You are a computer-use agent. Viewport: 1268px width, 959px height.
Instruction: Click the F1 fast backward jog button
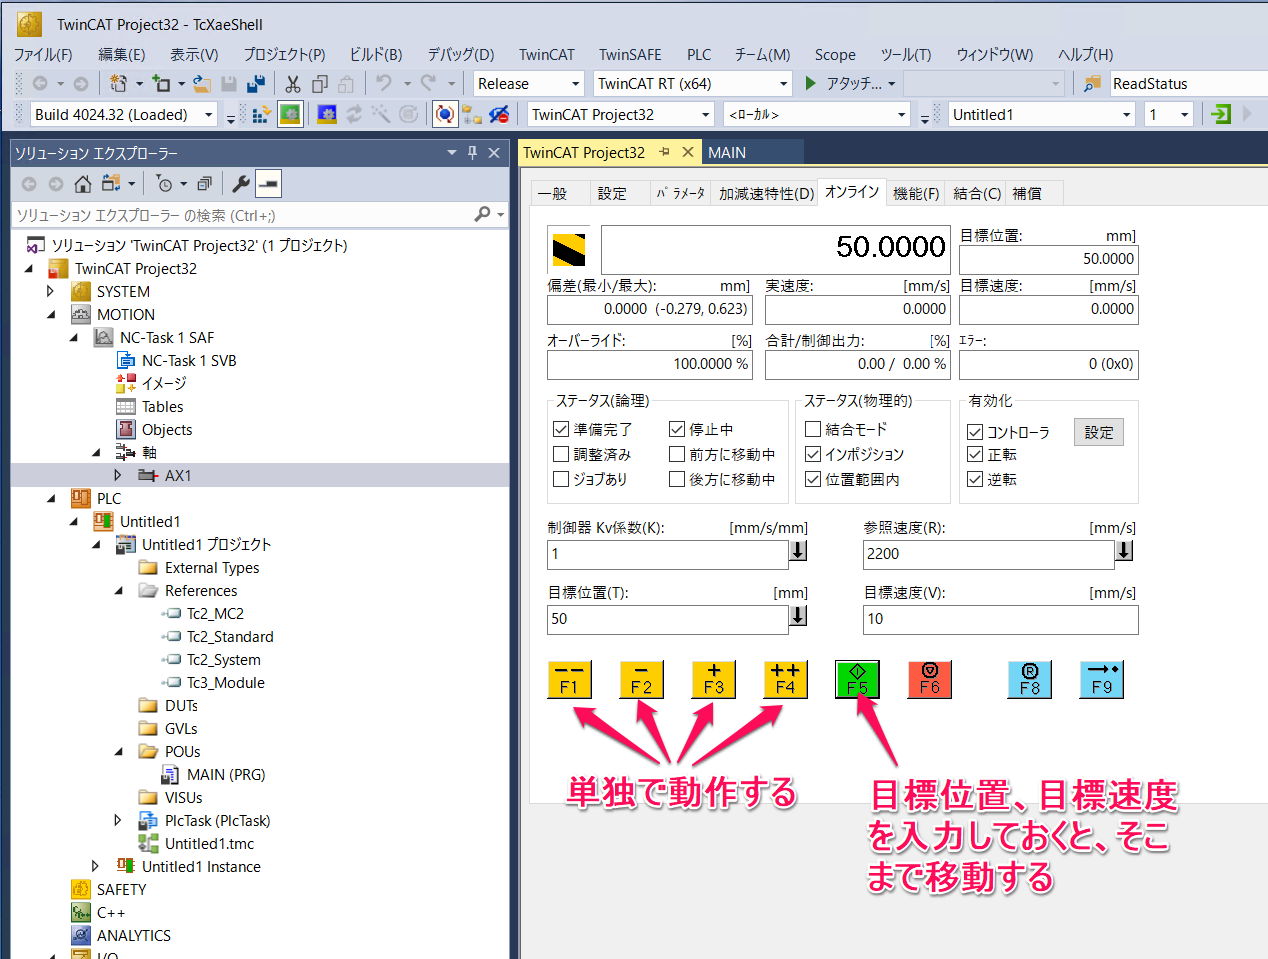pos(569,679)
